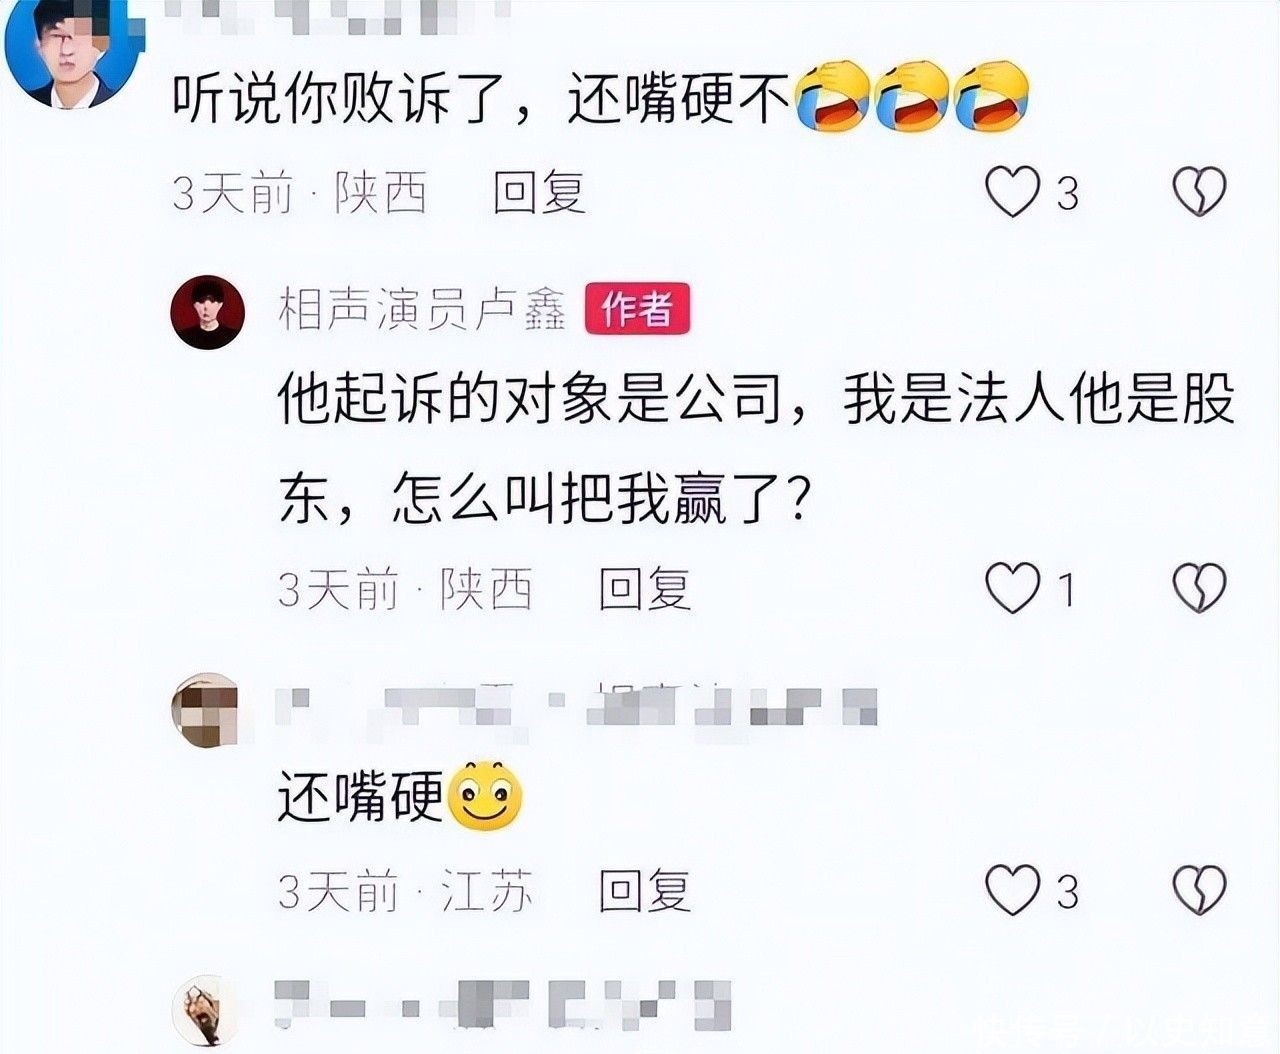This screenshot has height=1054, width=1280.
Task: Open avatar of the bottom partially visible commenter
Action: [x=207, y=1010]
